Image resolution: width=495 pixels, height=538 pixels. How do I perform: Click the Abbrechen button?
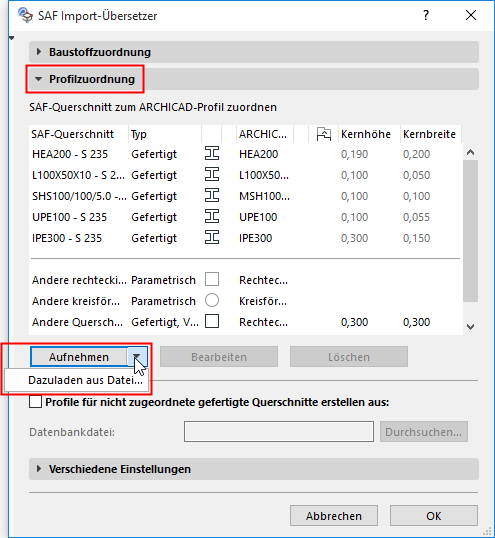pyautogui.click(x=334, y=516)
